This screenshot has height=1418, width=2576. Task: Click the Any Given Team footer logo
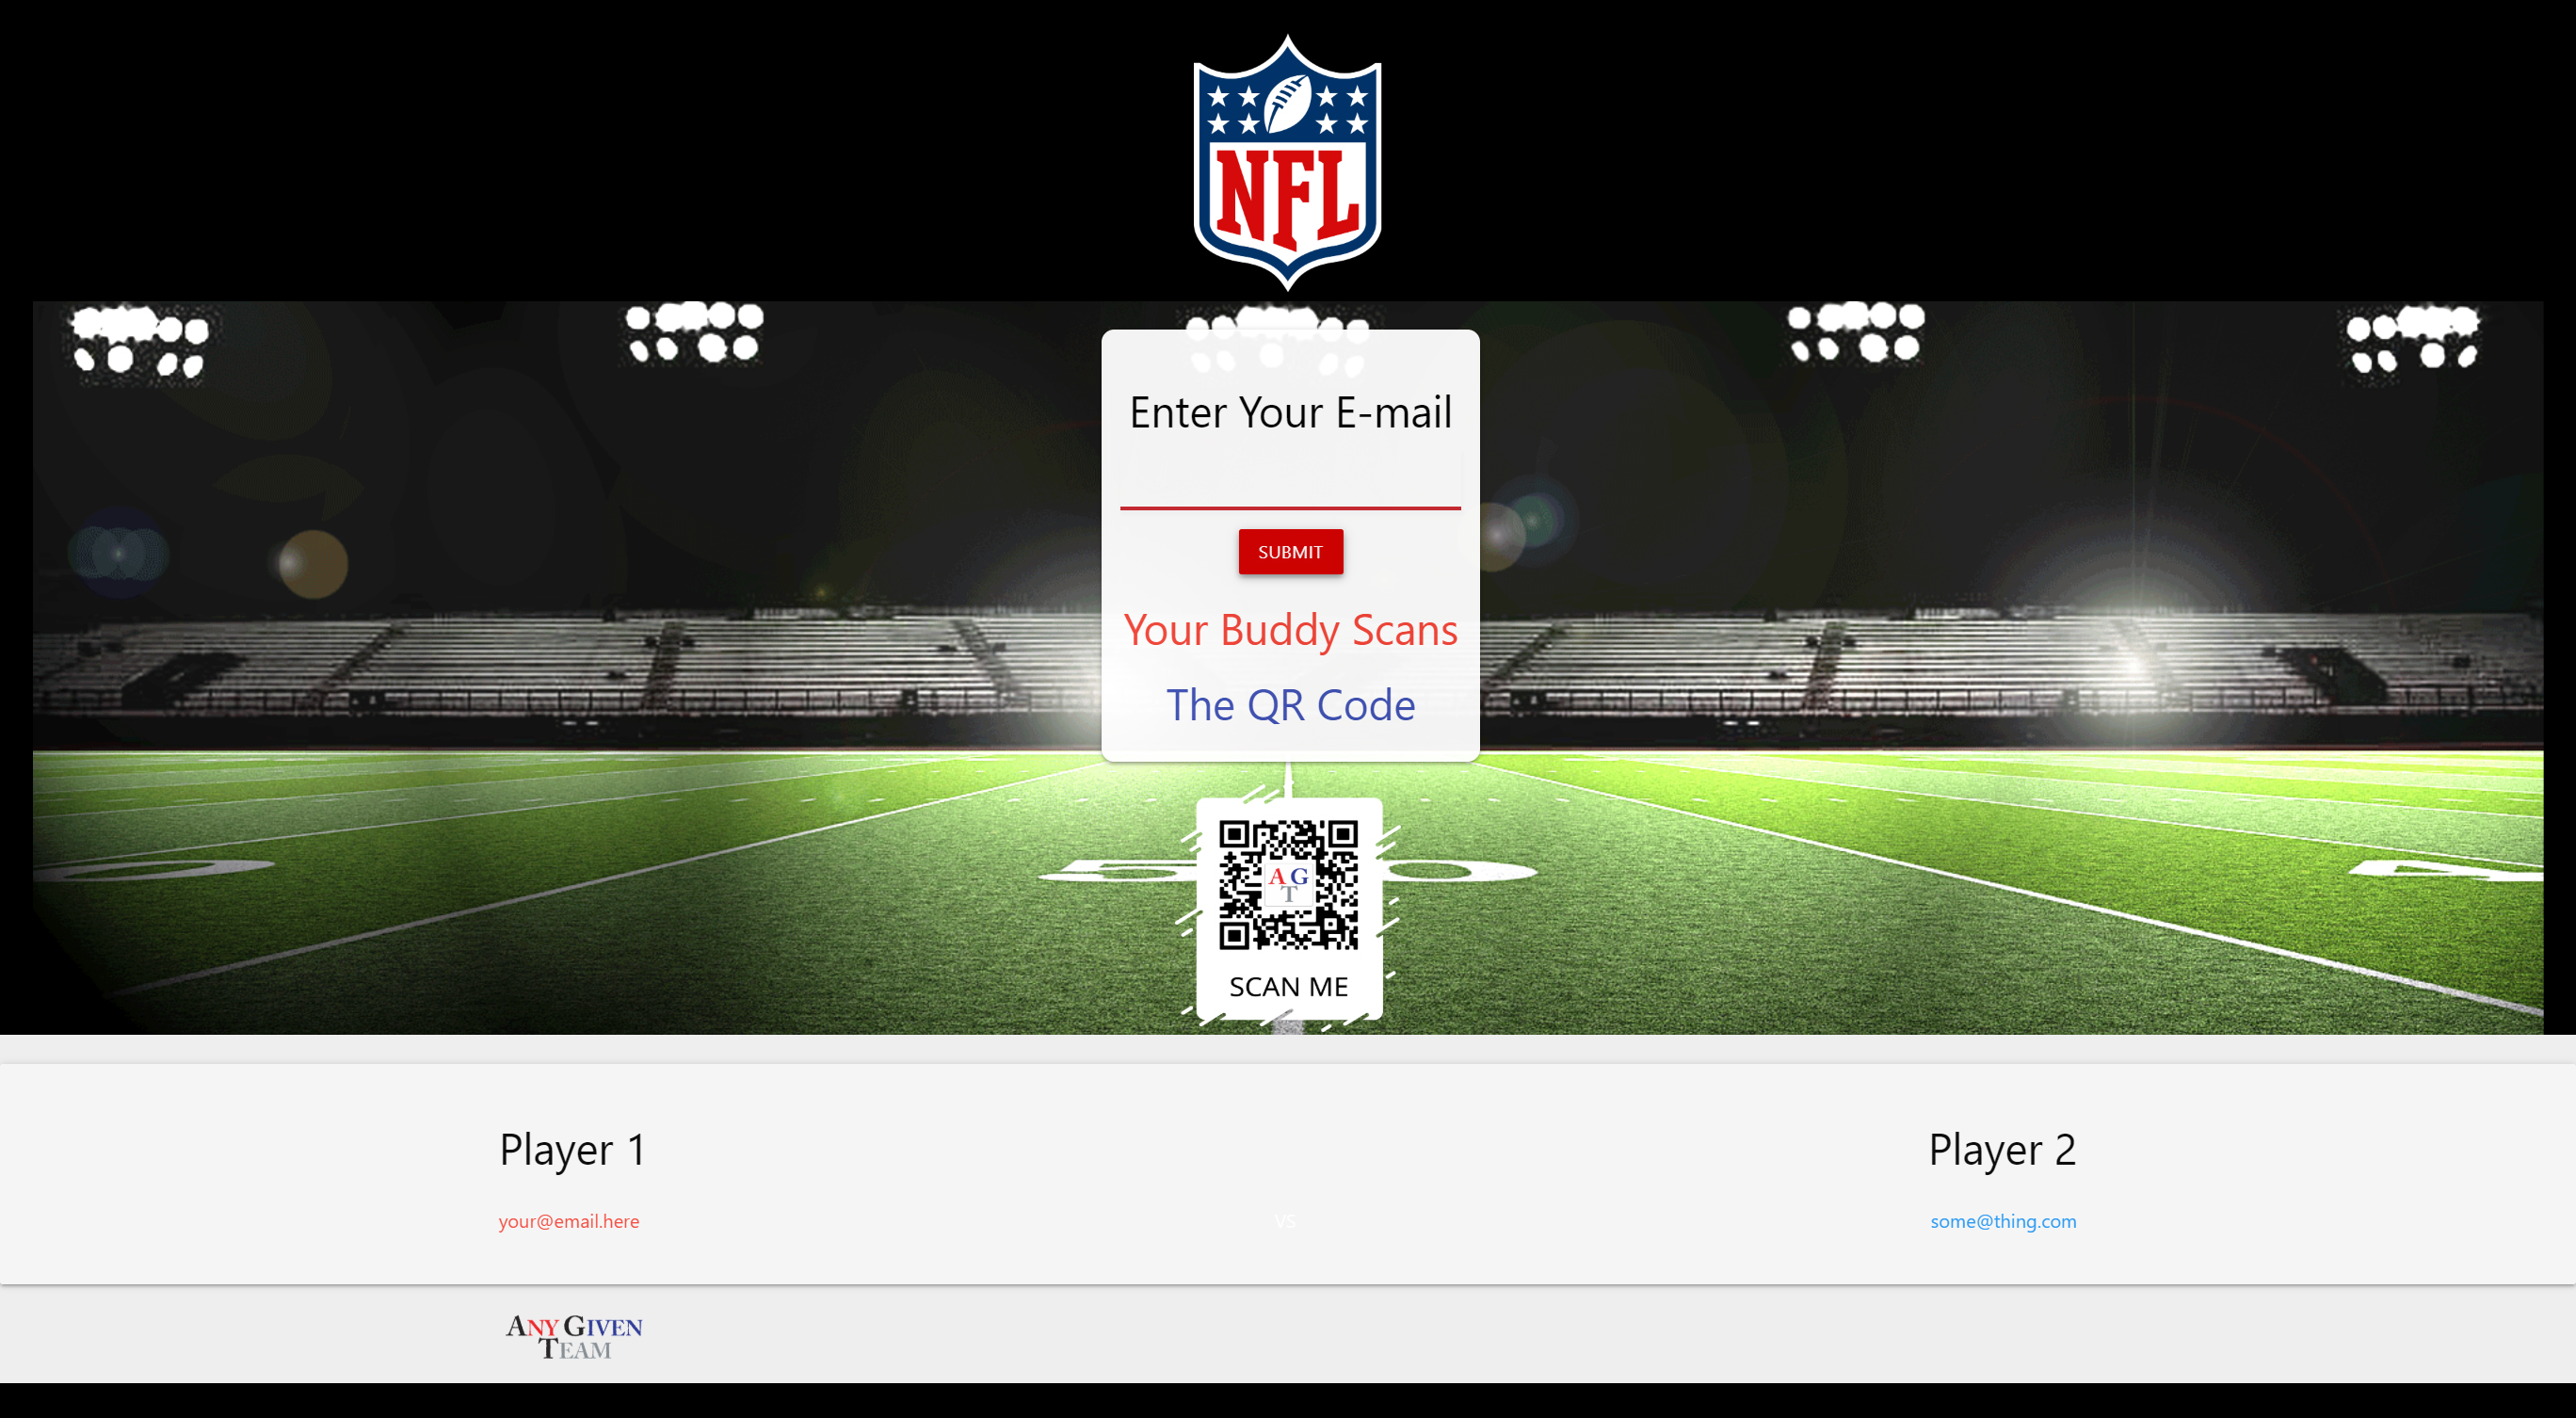click(x=573, y=1336)
